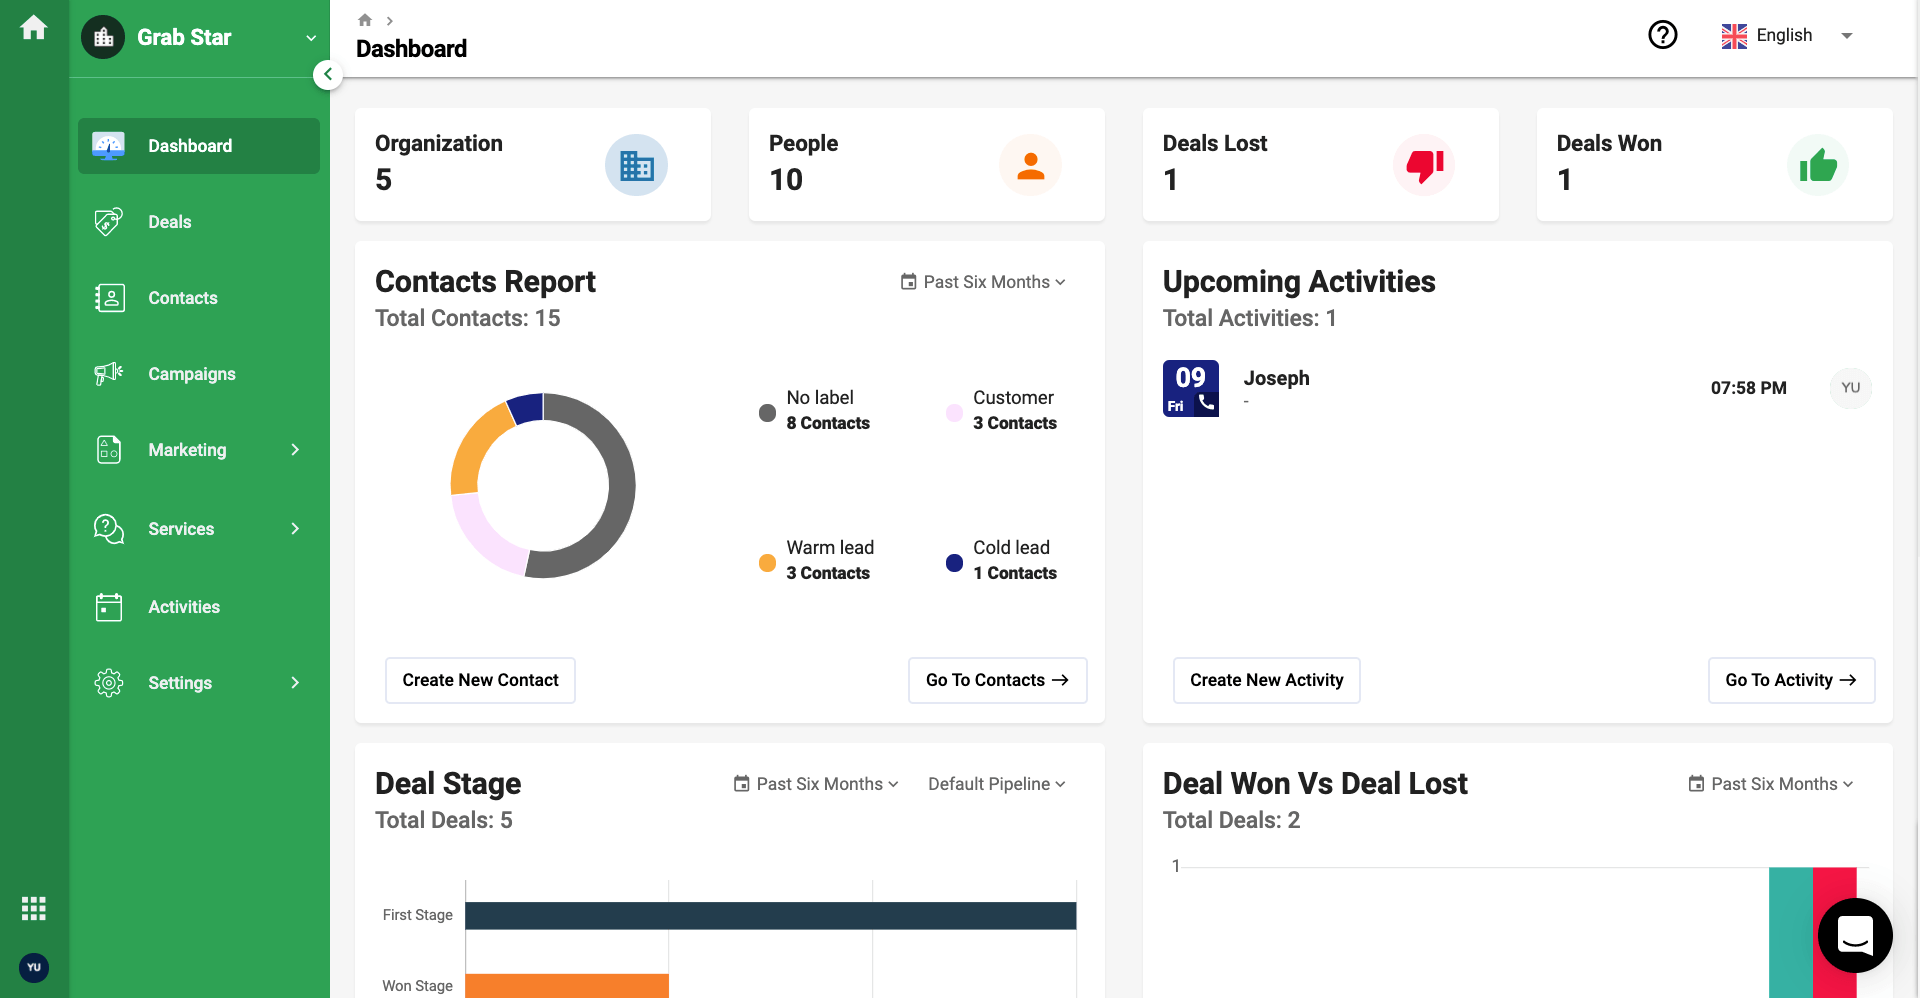
Task: Open the YU user avatar at the bottom left
Action: pyautogui.click(x=34, y=967)
